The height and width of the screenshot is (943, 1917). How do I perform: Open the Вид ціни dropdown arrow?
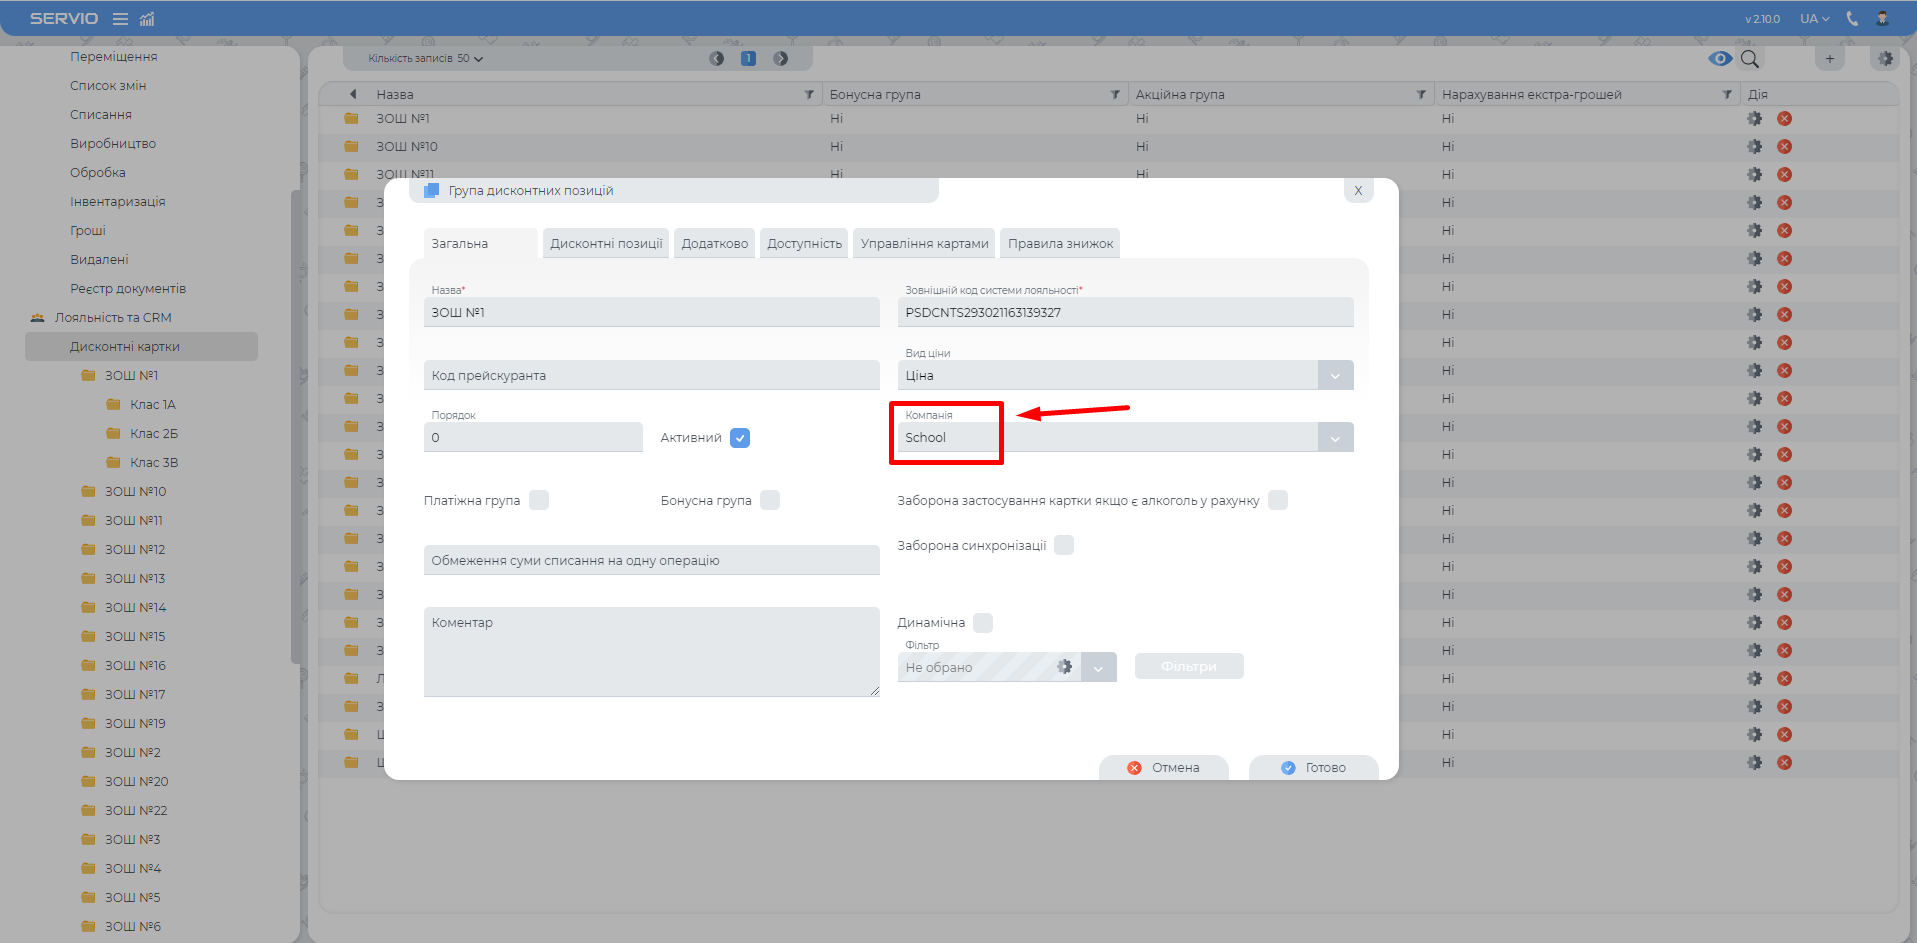pos(1335,376)
